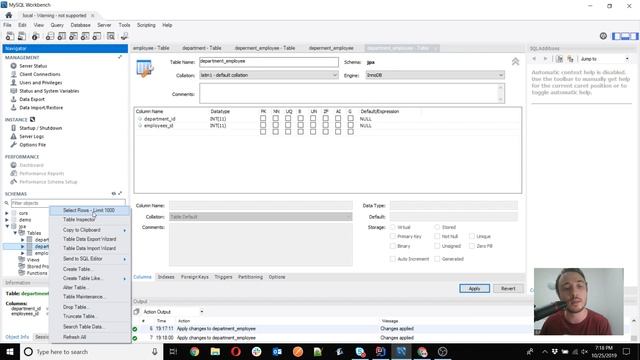Click the create new table toolbar icon
This screenshot has height=360, width=640.
click(62, 36)
